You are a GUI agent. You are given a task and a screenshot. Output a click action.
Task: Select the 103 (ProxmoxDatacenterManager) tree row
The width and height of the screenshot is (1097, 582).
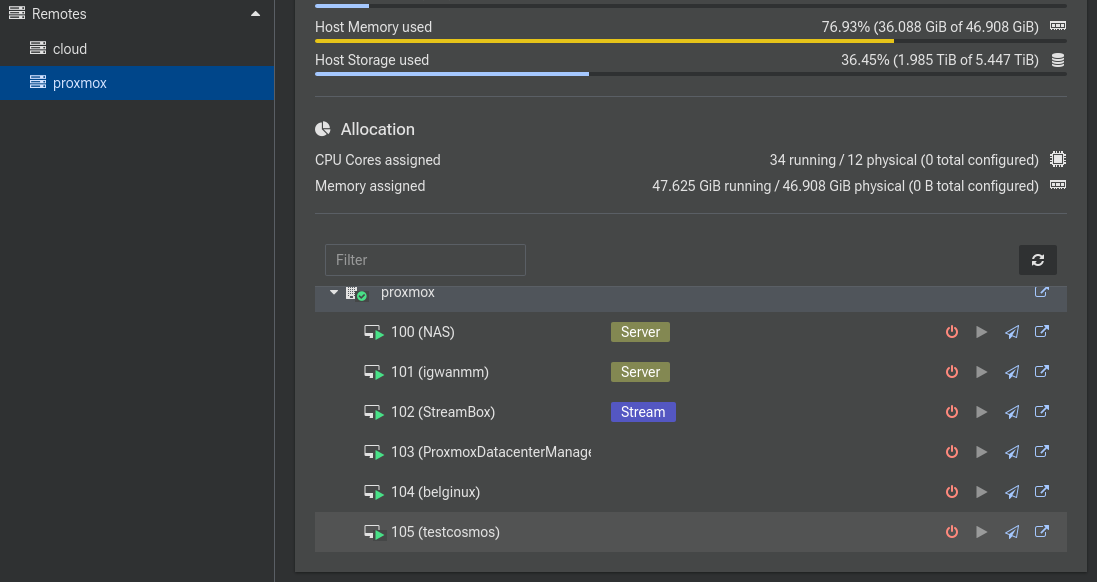[691, 451]
